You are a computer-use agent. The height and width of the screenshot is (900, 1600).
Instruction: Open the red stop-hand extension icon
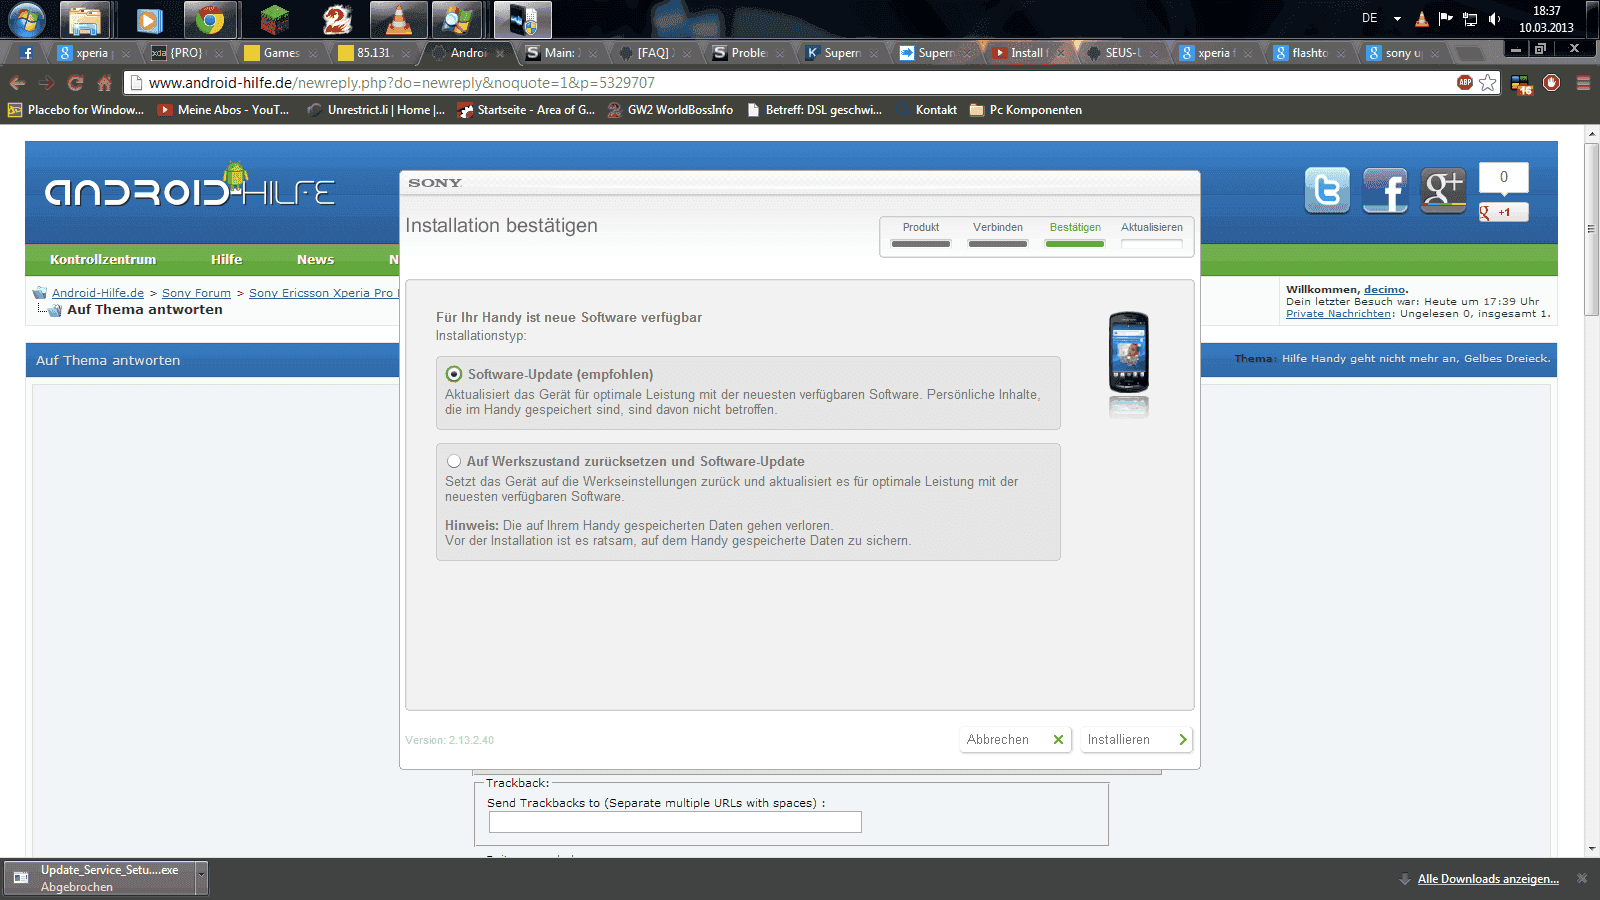pyautogui.click(x=1551, y=83)
